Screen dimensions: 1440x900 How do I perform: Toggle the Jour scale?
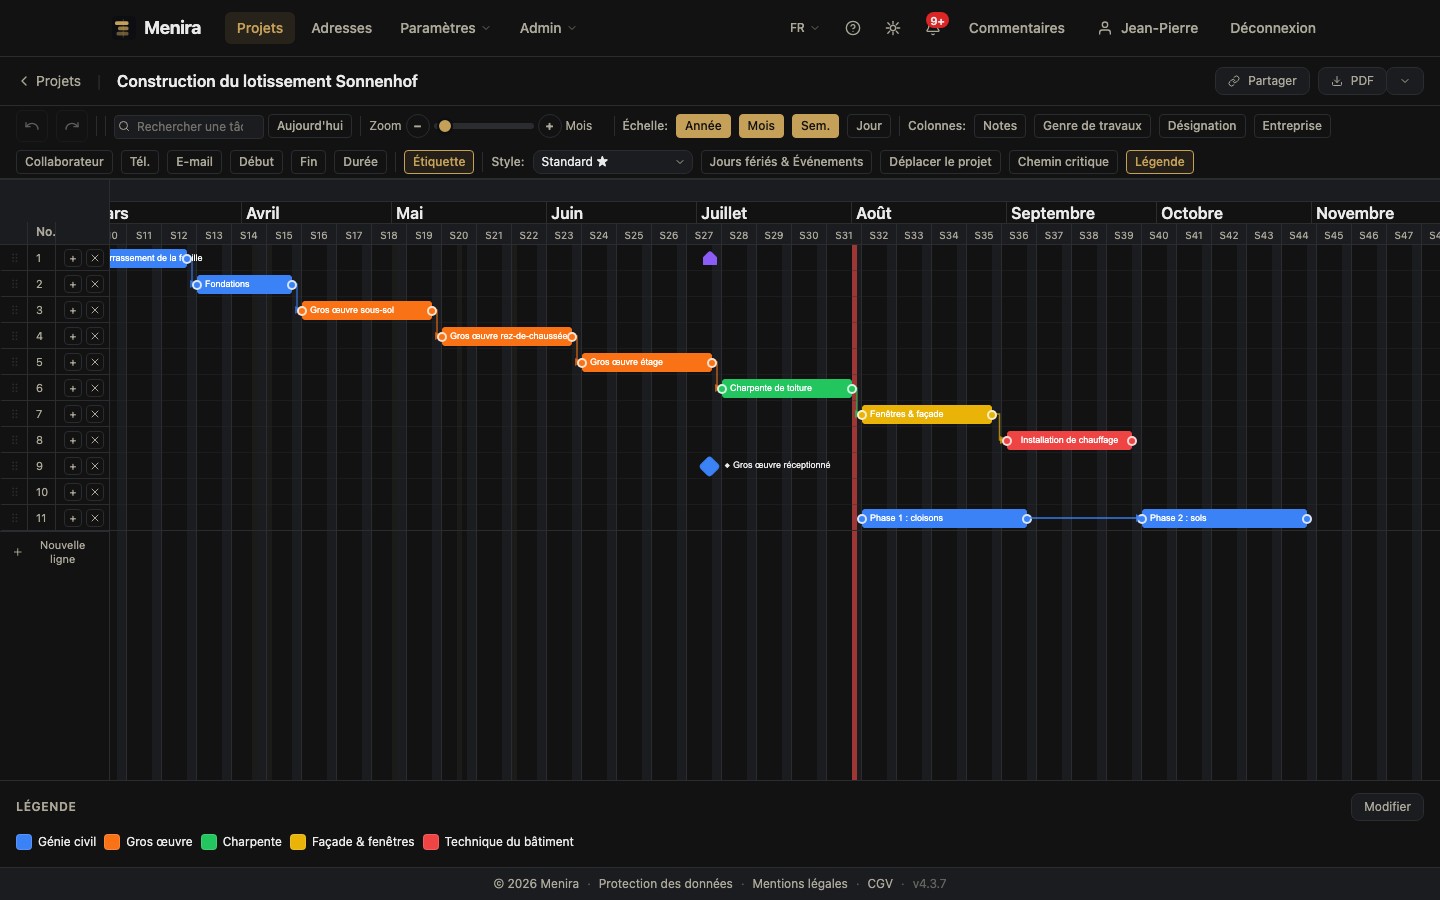[869, 126]
